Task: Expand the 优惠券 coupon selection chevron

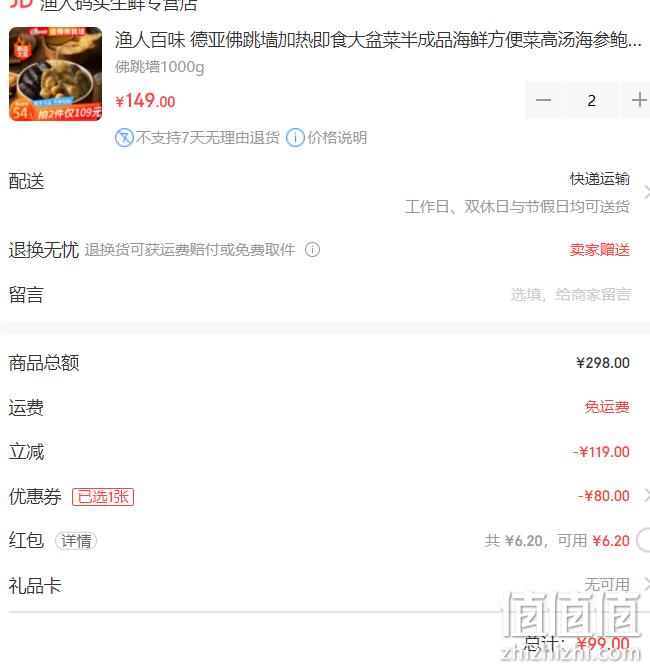Action: click(x=646, y=496)
